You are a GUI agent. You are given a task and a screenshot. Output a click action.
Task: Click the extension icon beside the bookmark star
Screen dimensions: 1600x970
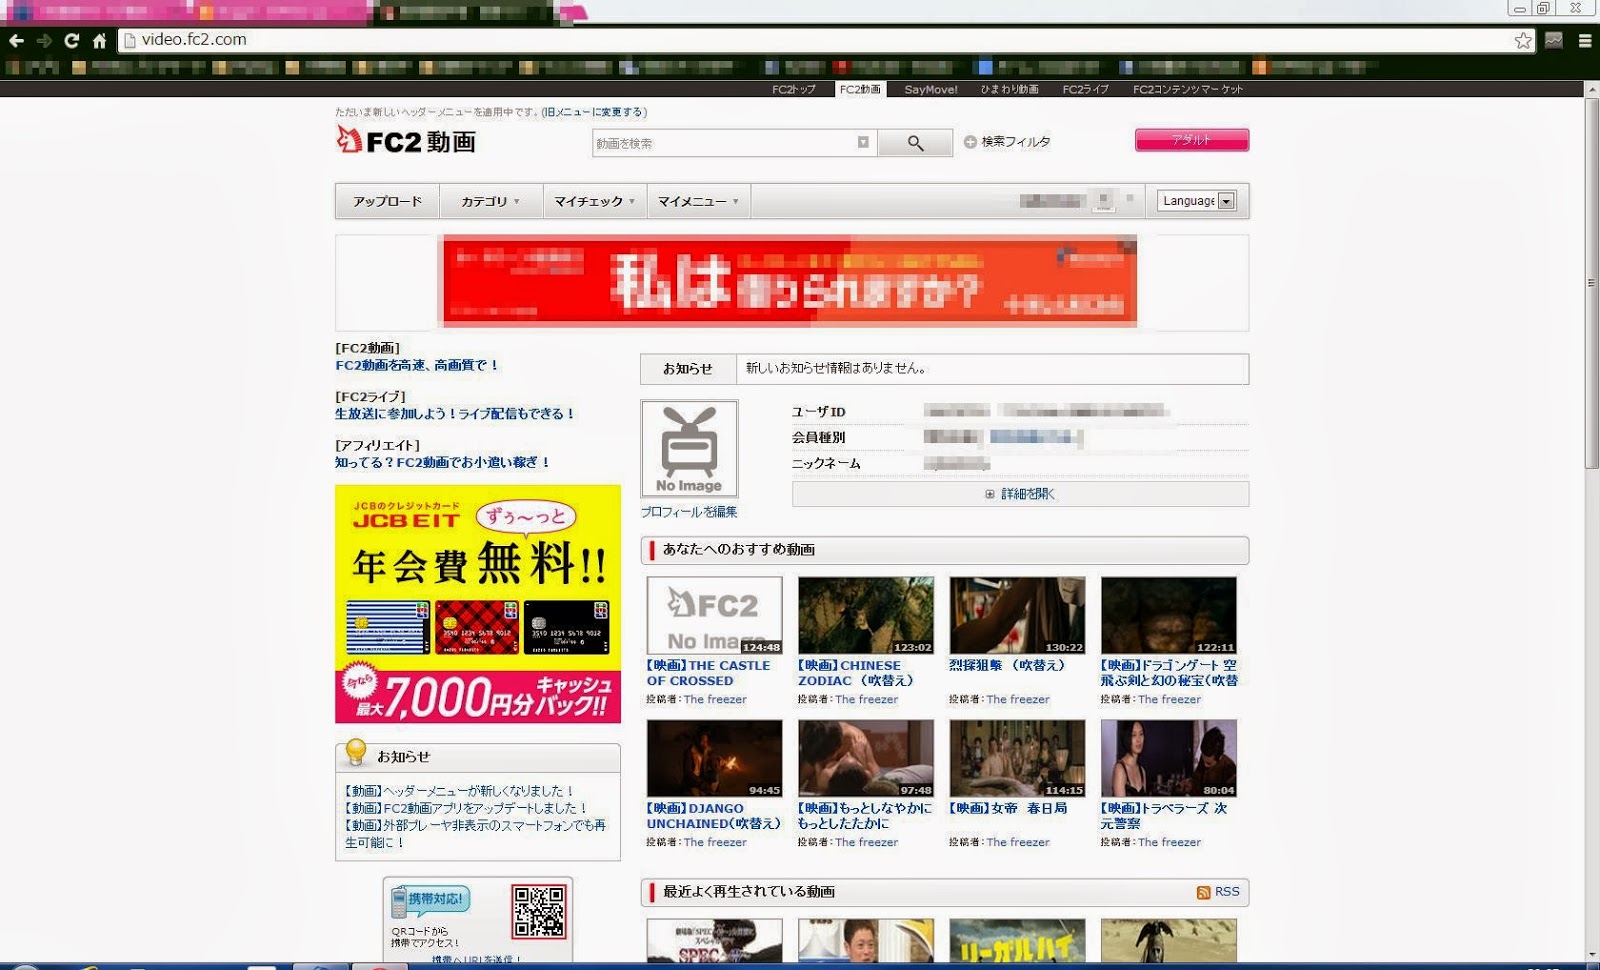tap(1554, 40)
